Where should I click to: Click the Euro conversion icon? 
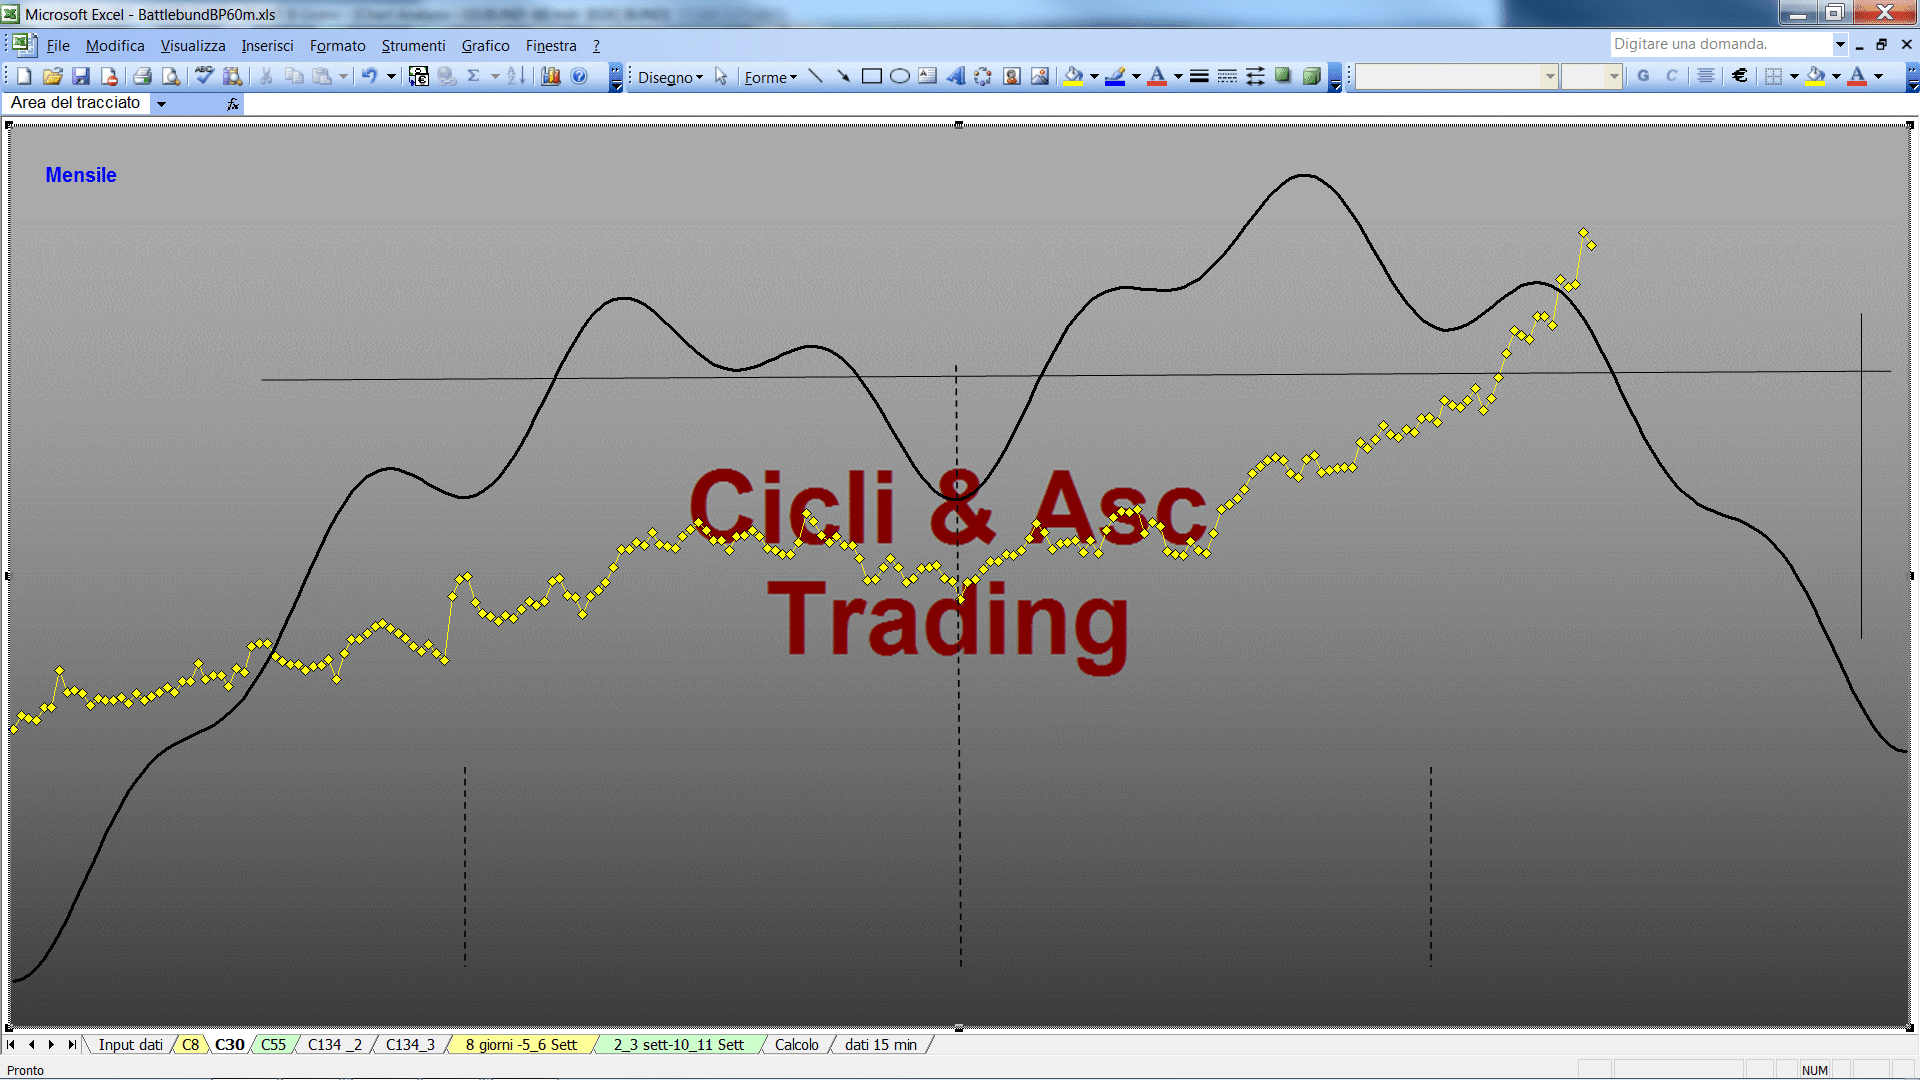point(419,76)
